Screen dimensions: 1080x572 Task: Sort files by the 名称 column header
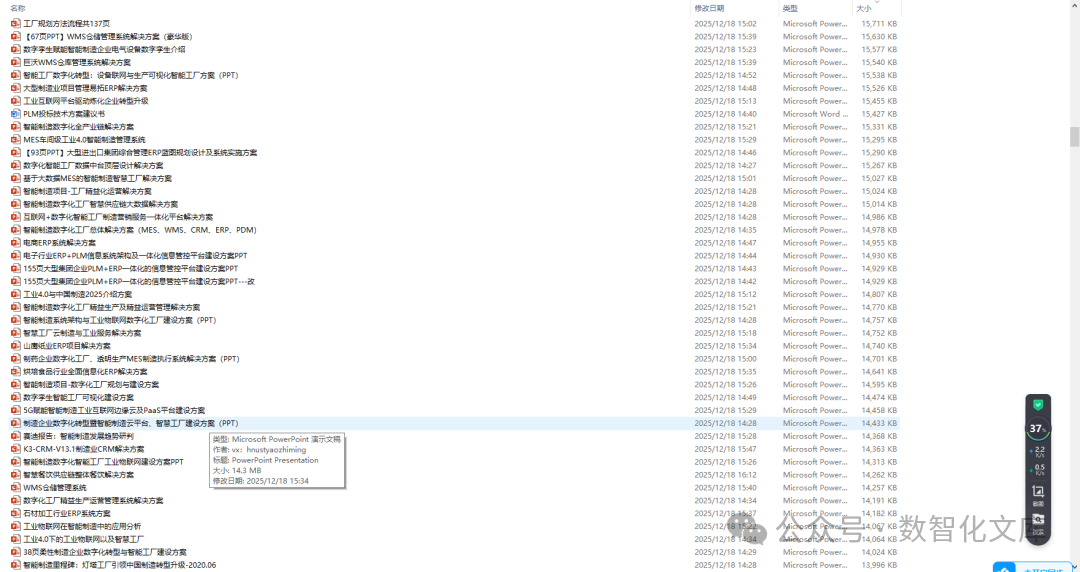[18, 8]
